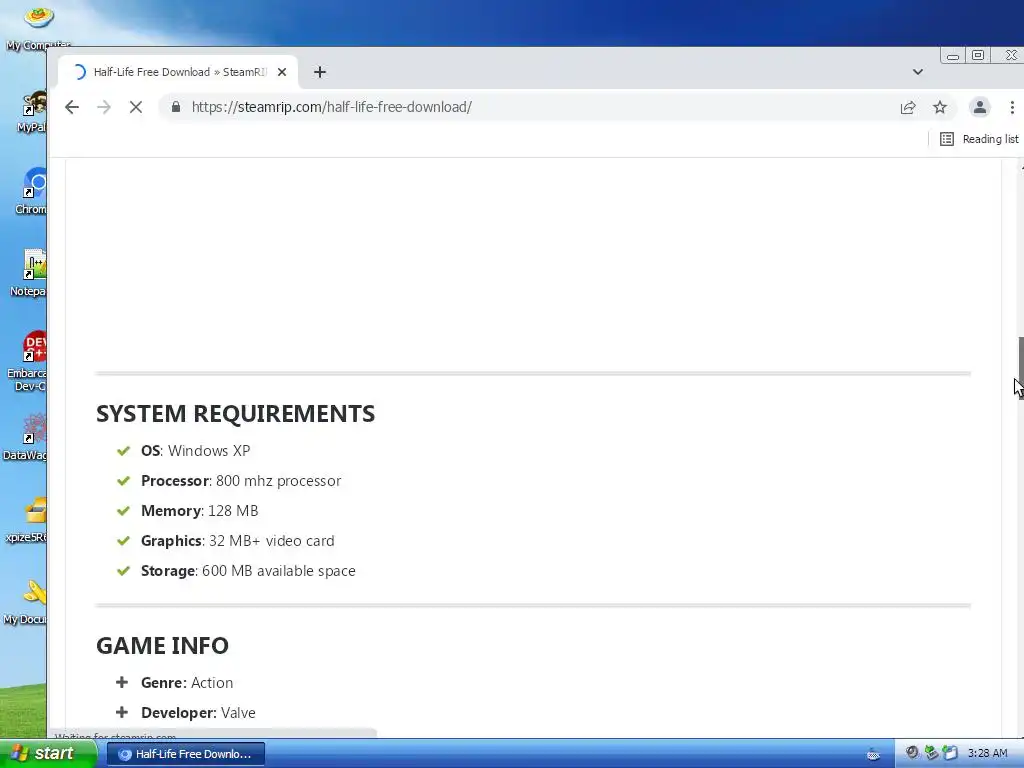Bookmark this page with the star
Viewport: 1024px width, 768px height.
(940, 107)
